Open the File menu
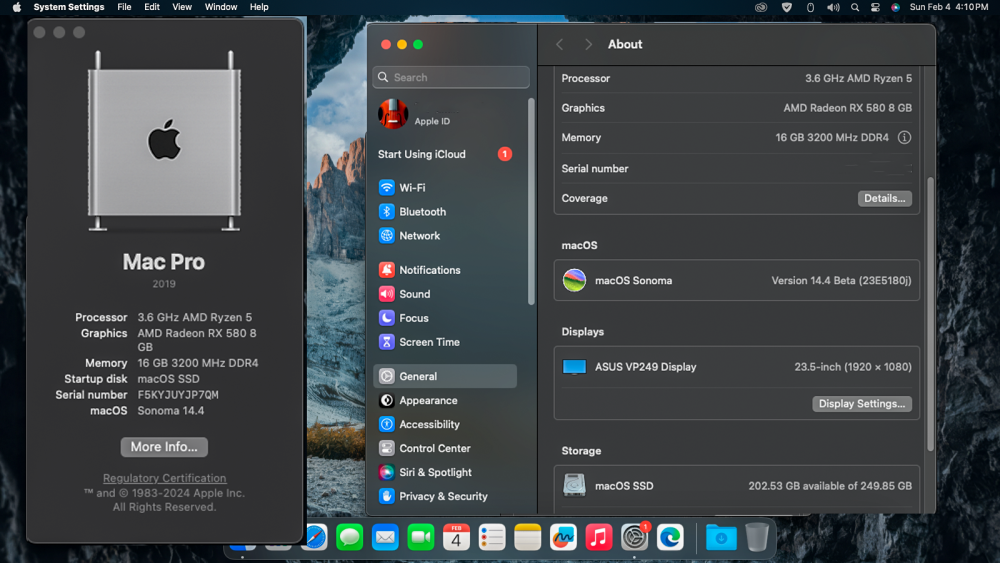 (124, 7)
